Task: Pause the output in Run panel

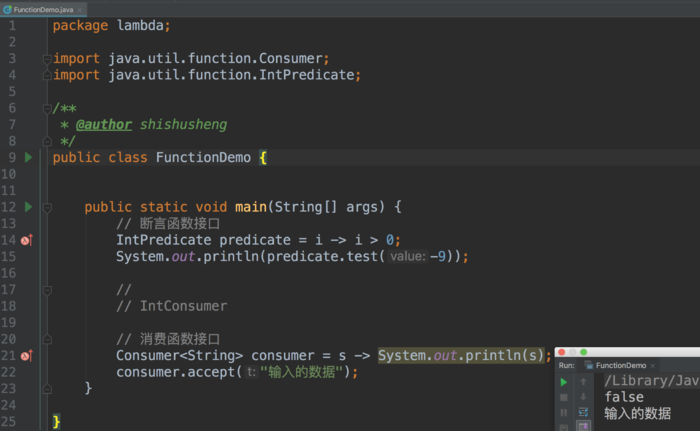Action: (564, 412)
